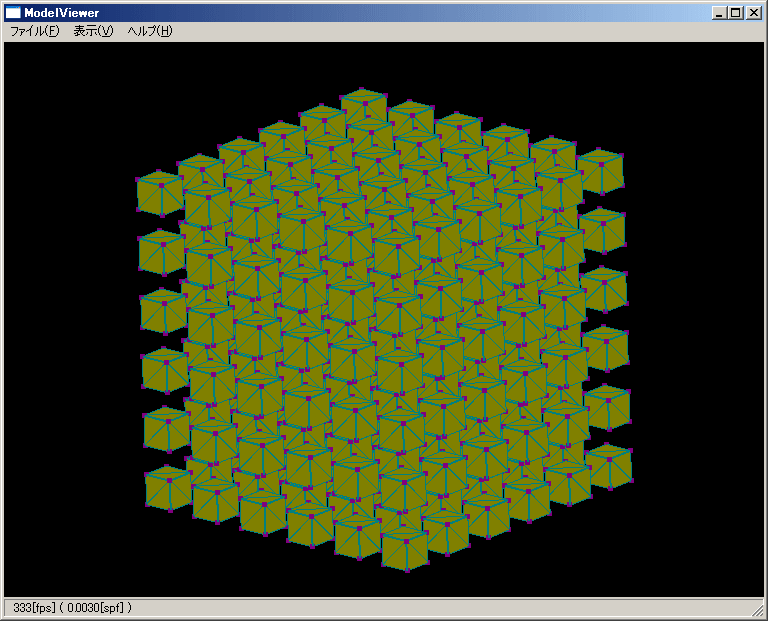The image size is (768, 621).
Task: Click the window resize grip
Action: (758, 609)
